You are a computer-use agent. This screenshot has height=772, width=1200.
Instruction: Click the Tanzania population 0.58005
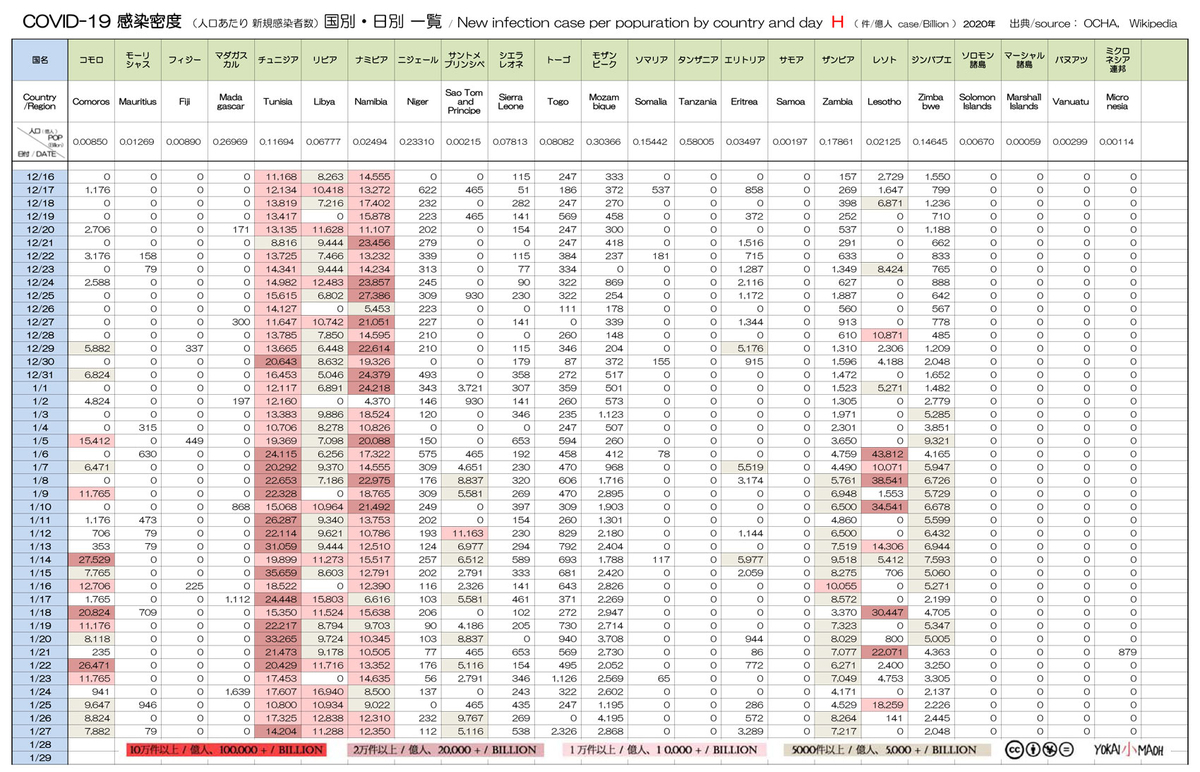click(697, 143)
